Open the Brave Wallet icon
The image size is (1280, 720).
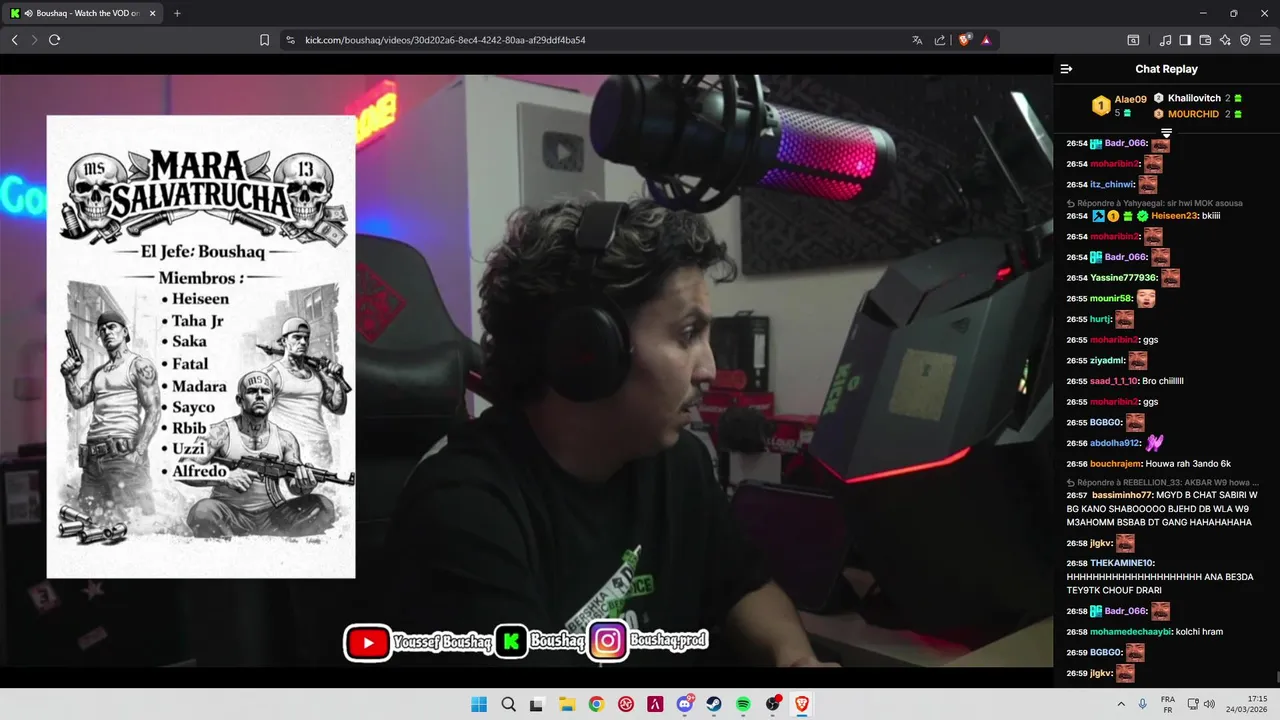pos(1205,40)
